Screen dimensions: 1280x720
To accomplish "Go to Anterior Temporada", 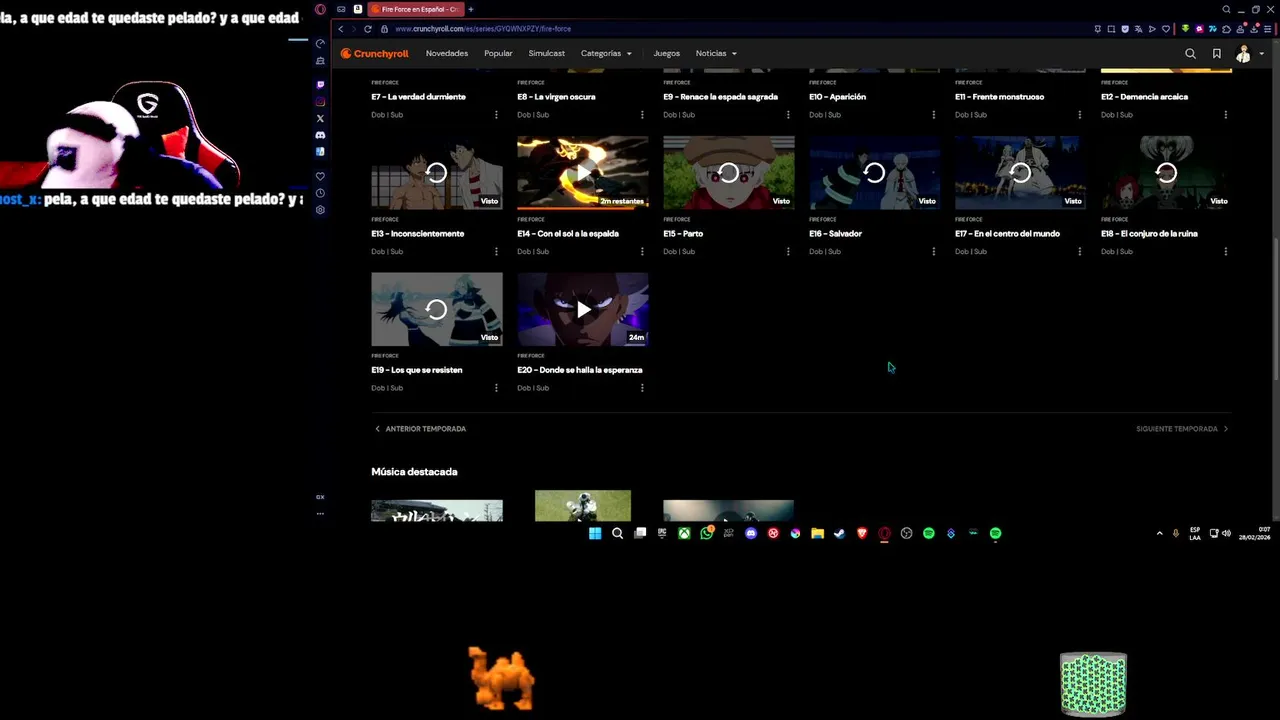I will pos(420,429).
